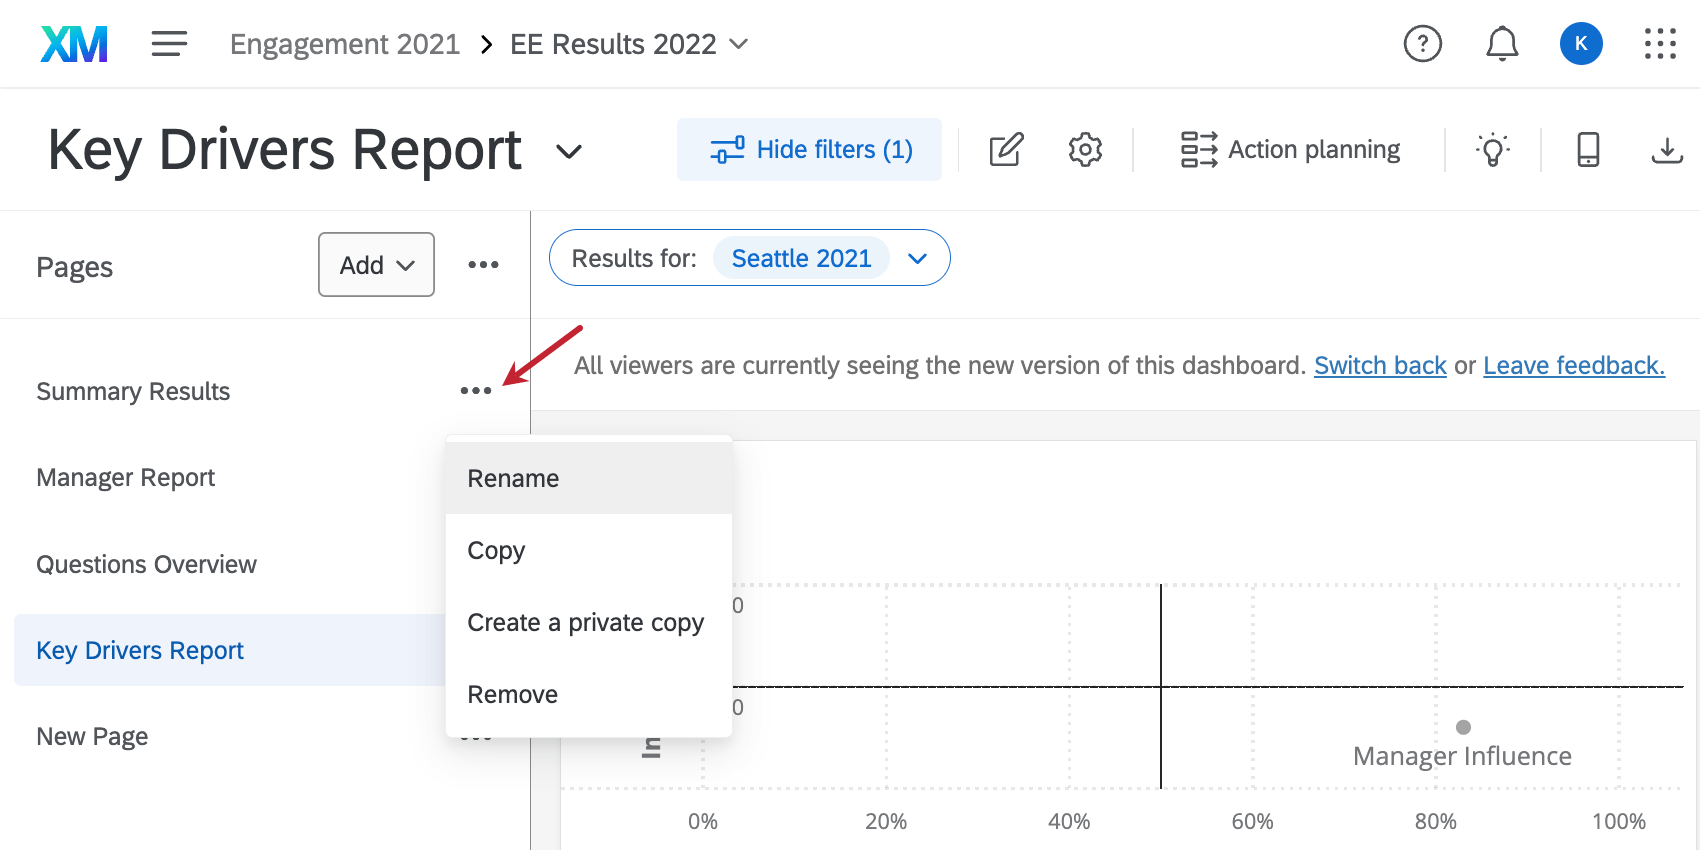Image resolution: width=1700 pixels, height=850 pixels.
Task: Open the help question mark icon
Action: 1422,44
